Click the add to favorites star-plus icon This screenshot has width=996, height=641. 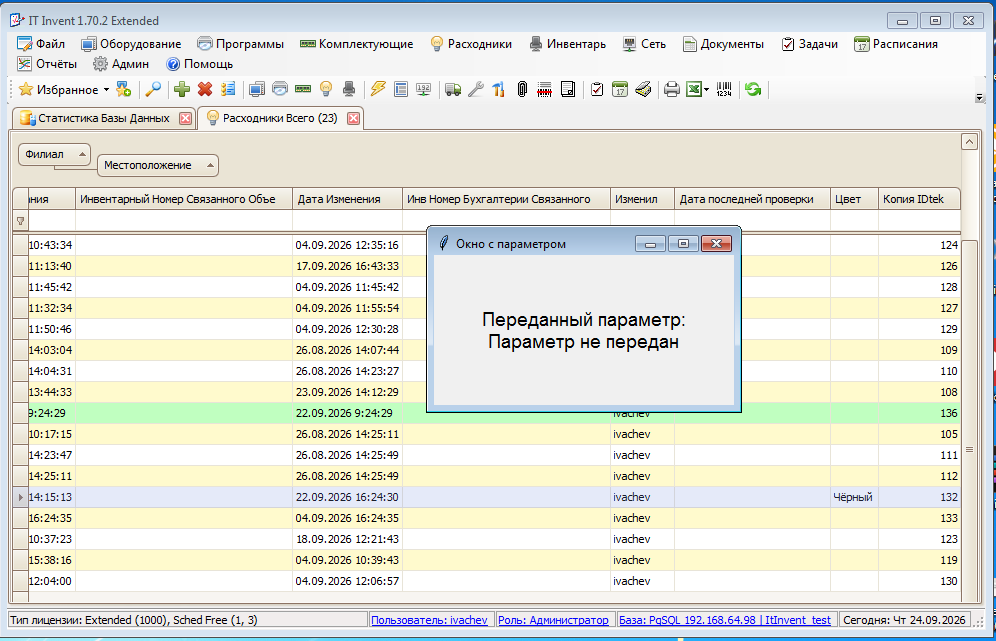[124, 90]
